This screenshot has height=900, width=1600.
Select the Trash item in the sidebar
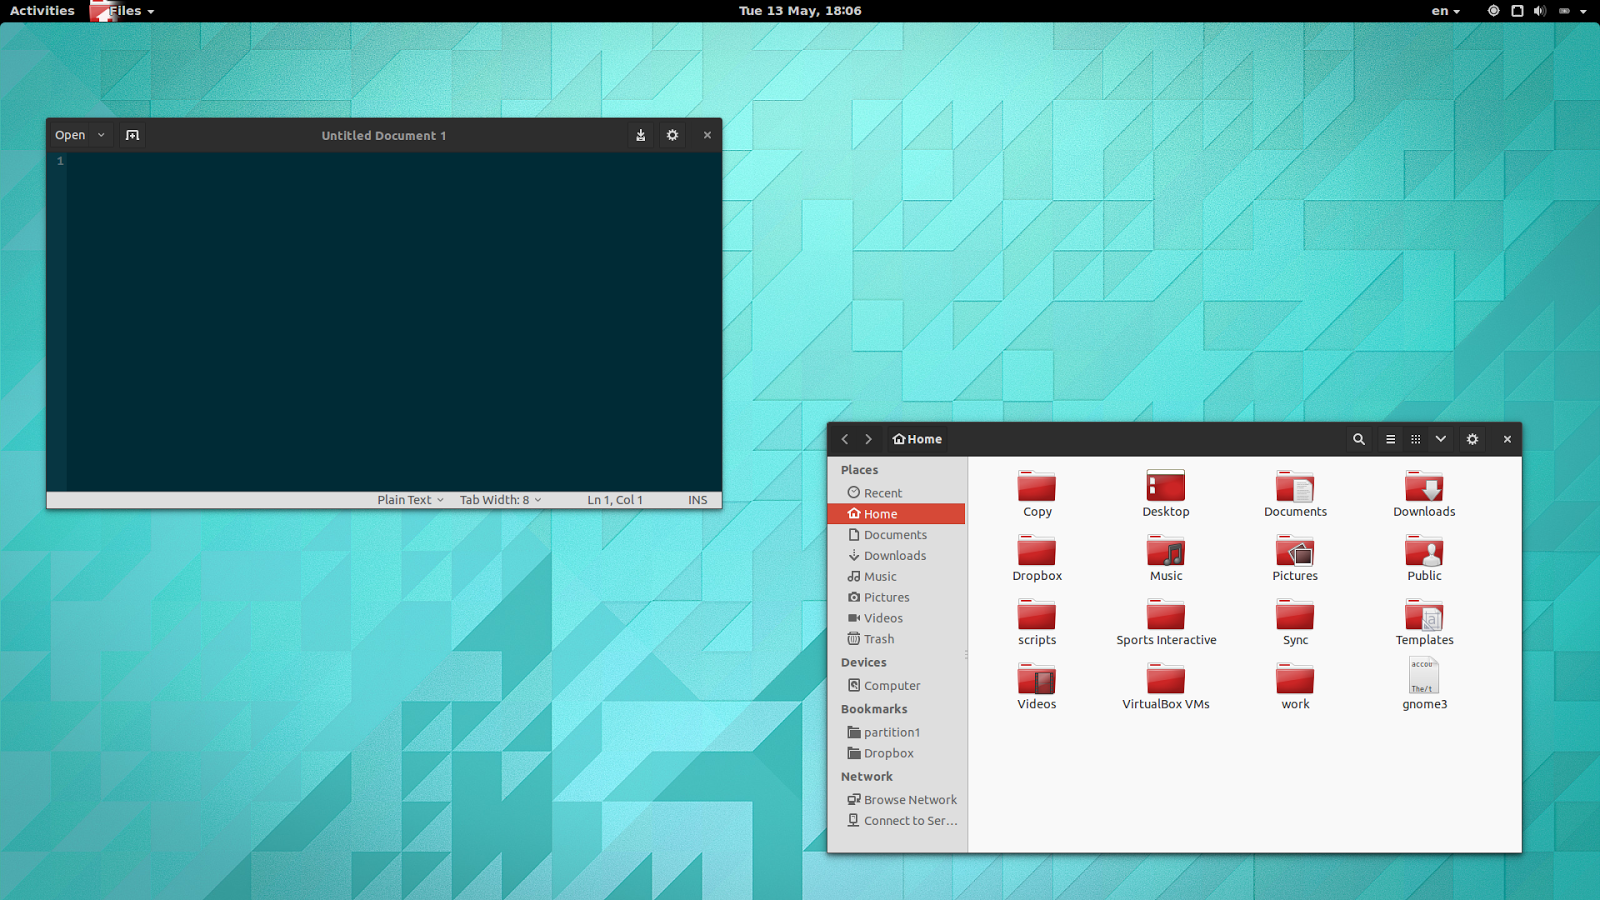coord(877,639)
